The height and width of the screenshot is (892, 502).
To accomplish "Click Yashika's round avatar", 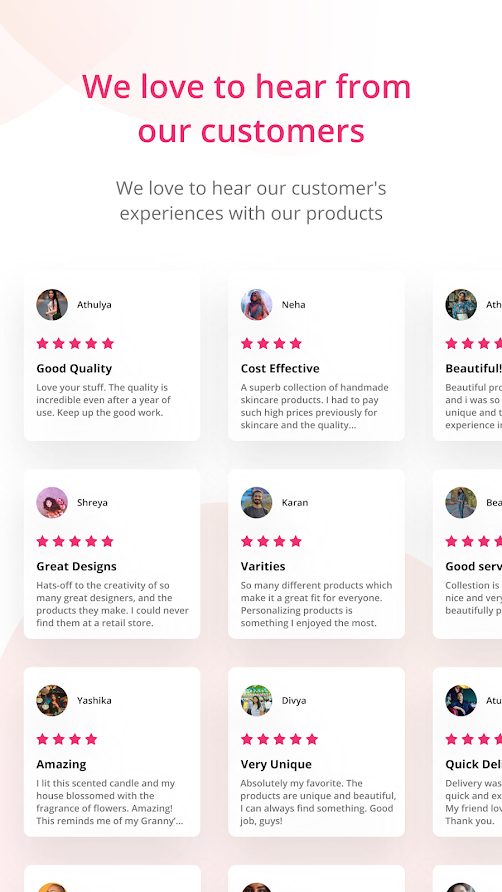I will tap(52, 700).
